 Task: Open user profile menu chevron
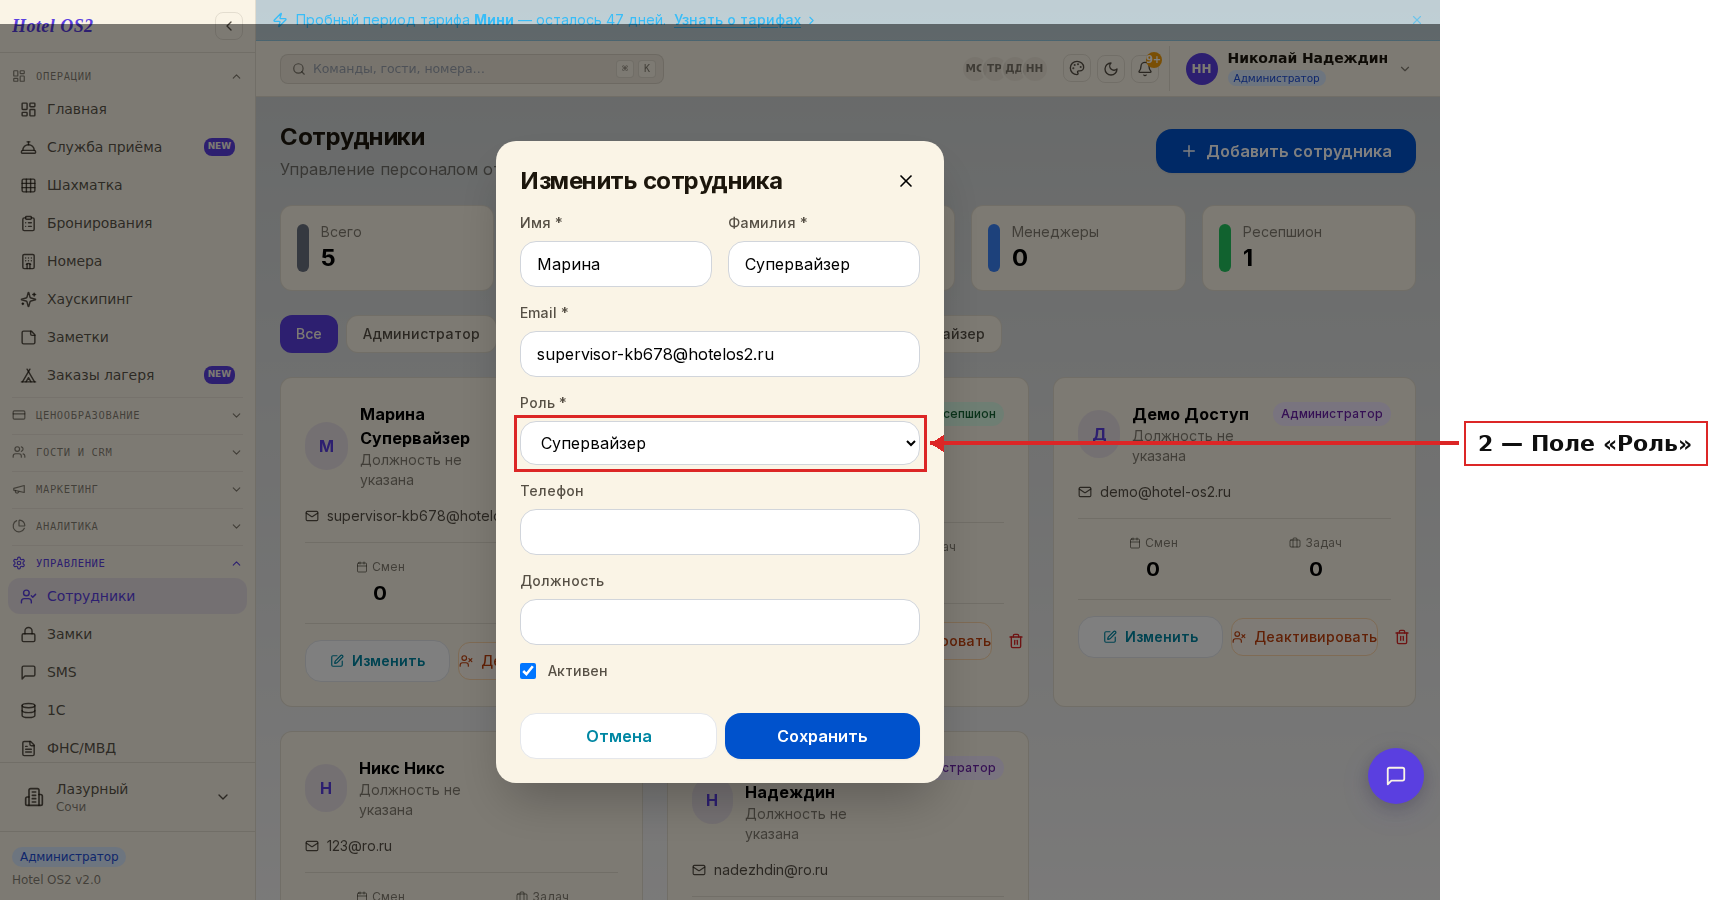tap(1405, 69)
